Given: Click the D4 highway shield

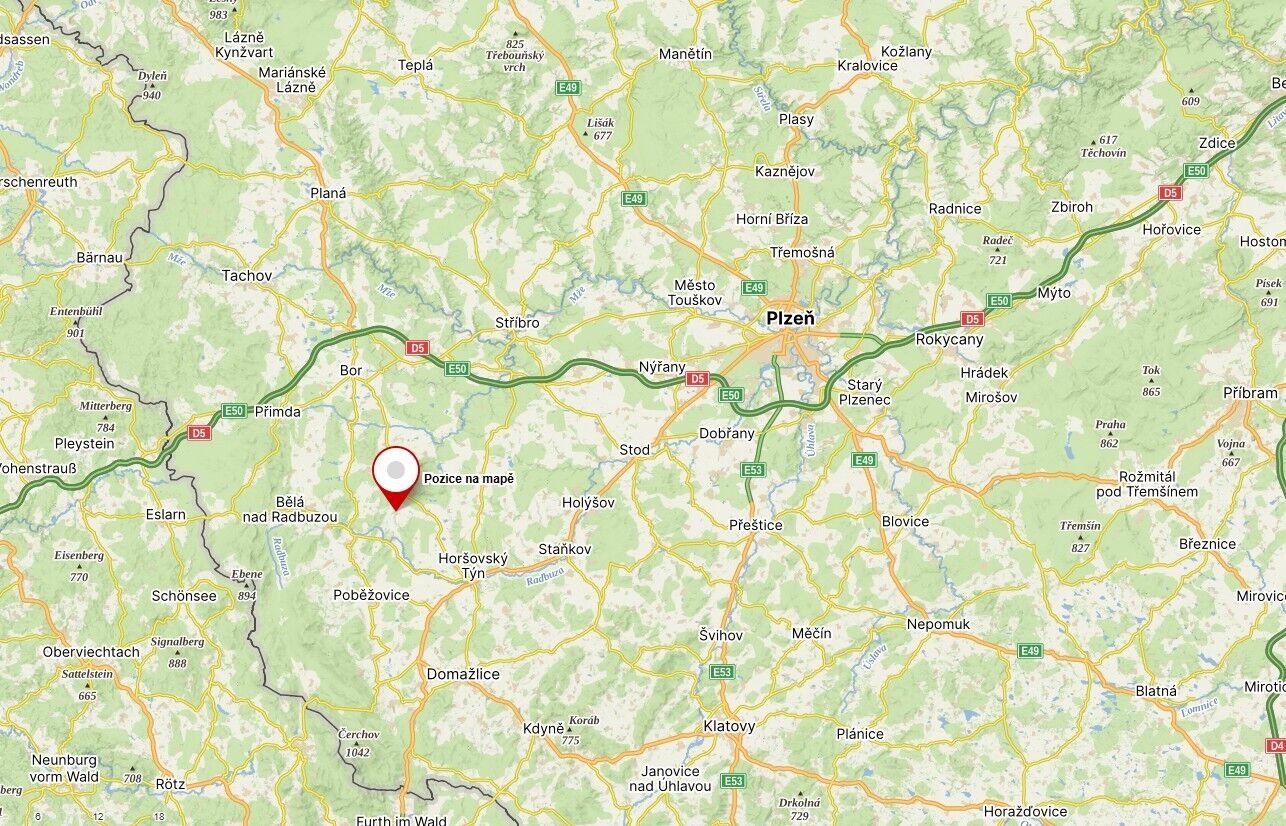Looking at the screenshot, I should pos(1275,745).
